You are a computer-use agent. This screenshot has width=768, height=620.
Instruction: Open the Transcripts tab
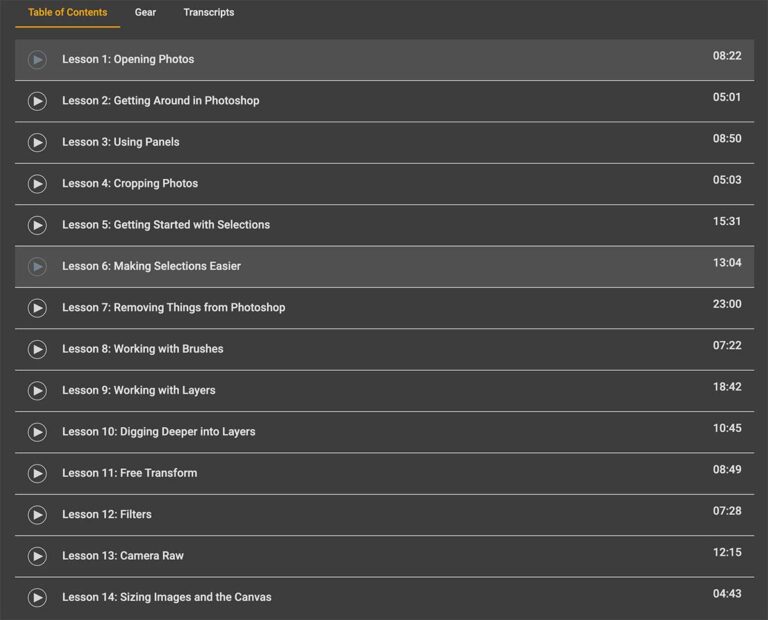coord(208,13)
